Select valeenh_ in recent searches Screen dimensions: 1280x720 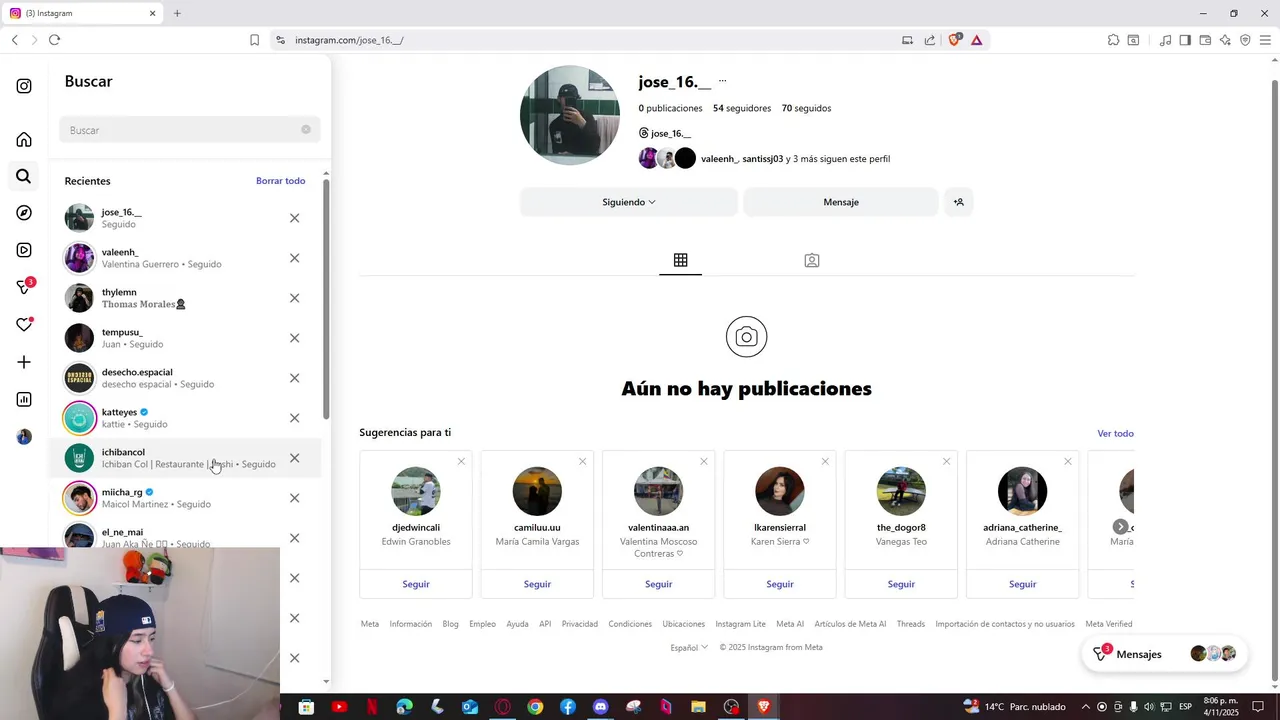[x=187, y=258]
